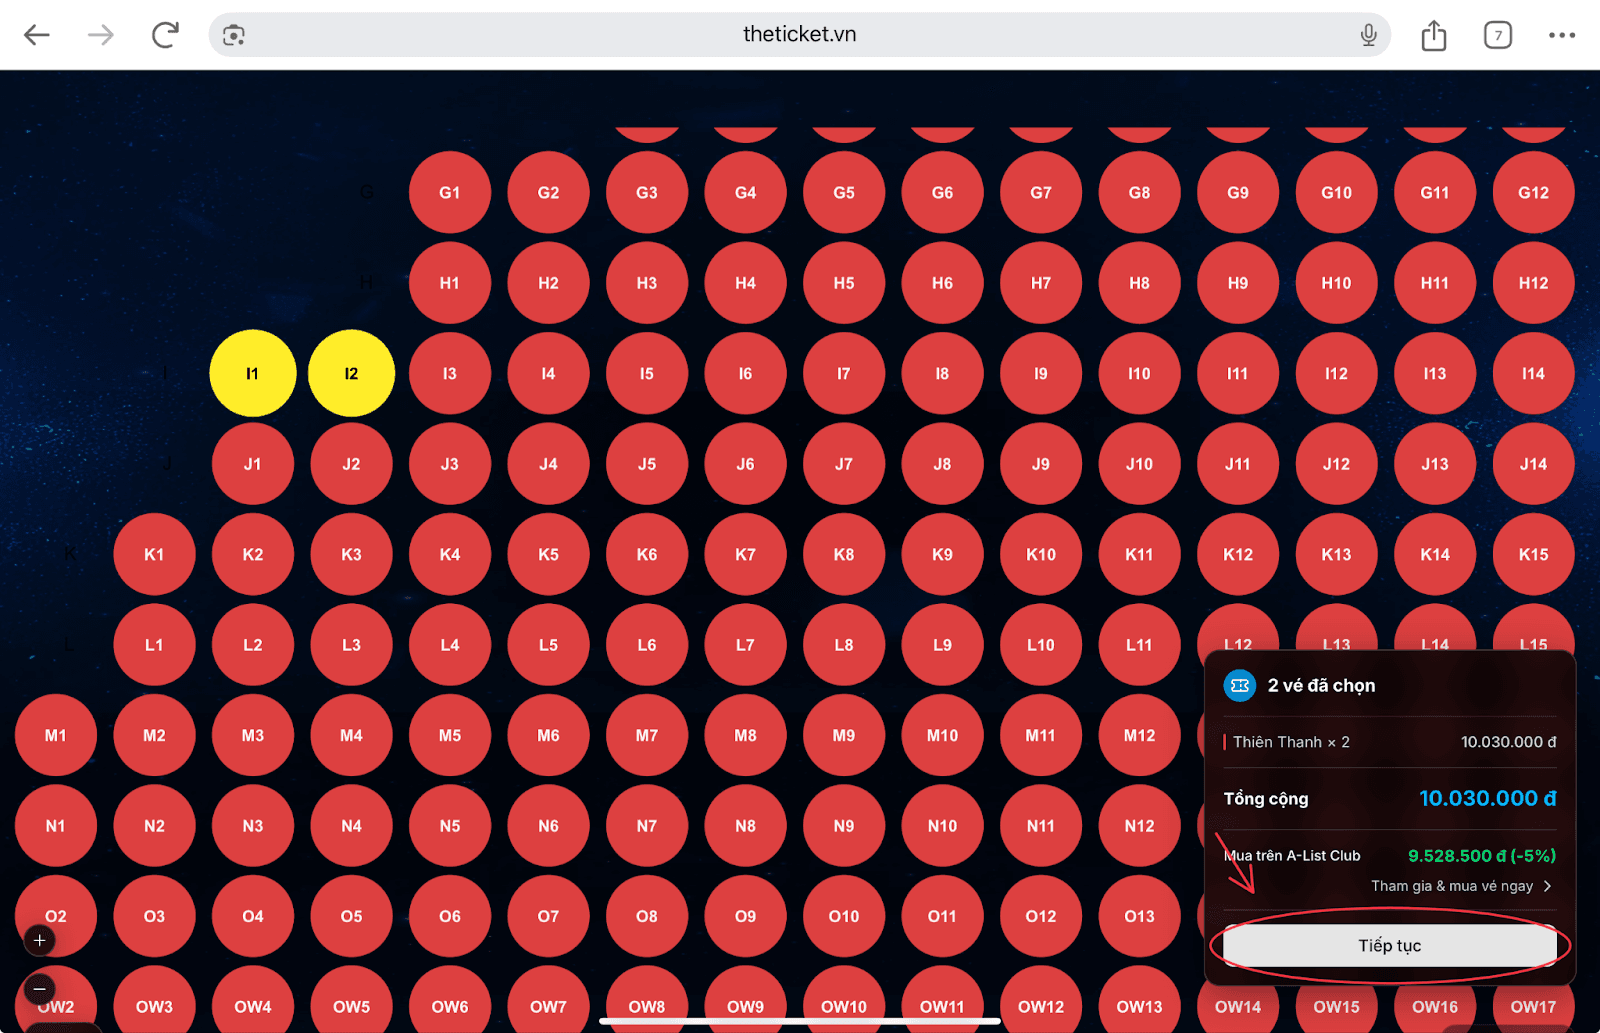Deselect the yellow seat I1
The height and width of the screenshot is (1033, 1600).
point(252,373)
